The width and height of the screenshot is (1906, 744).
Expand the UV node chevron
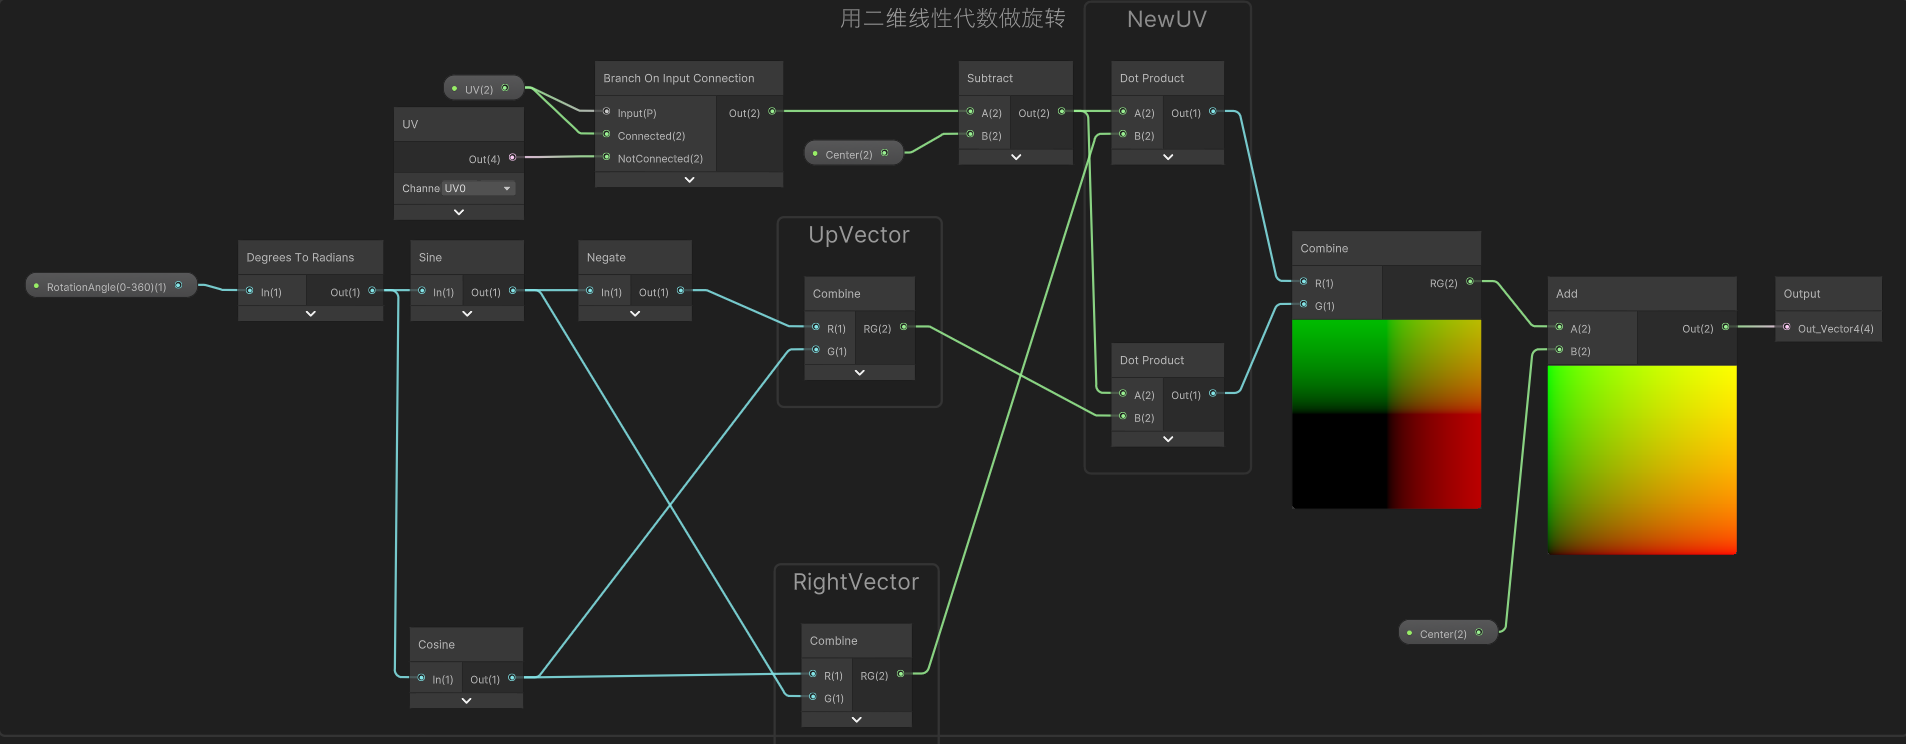(459, 212)
